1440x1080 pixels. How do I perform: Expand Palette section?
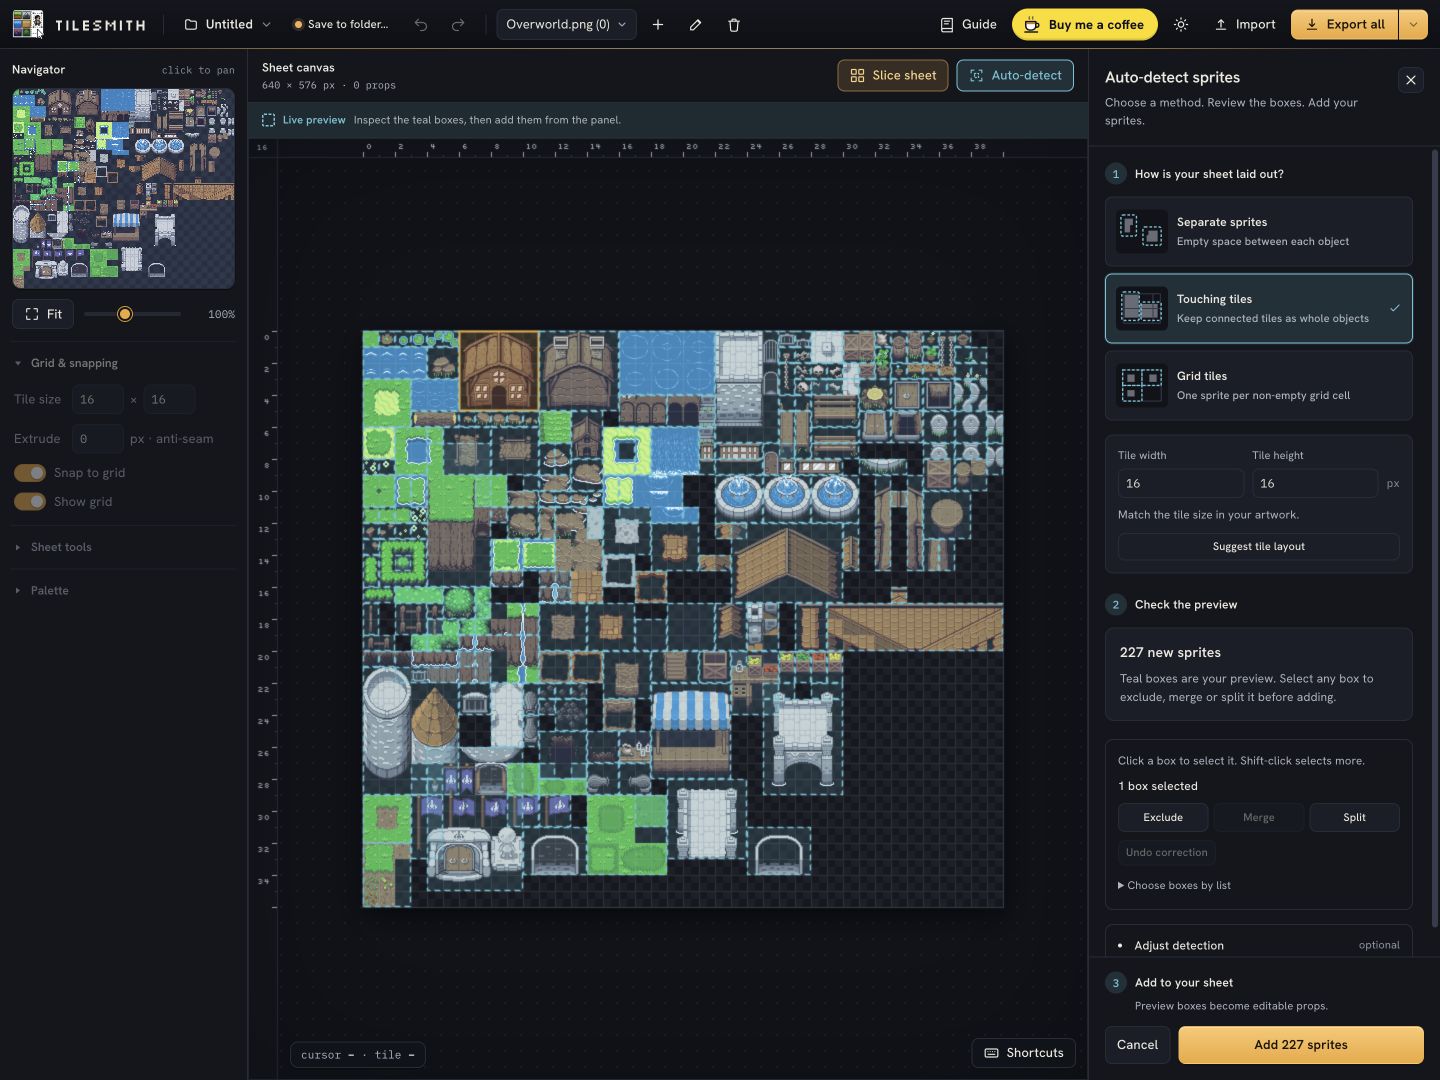(x=50, y=590)
